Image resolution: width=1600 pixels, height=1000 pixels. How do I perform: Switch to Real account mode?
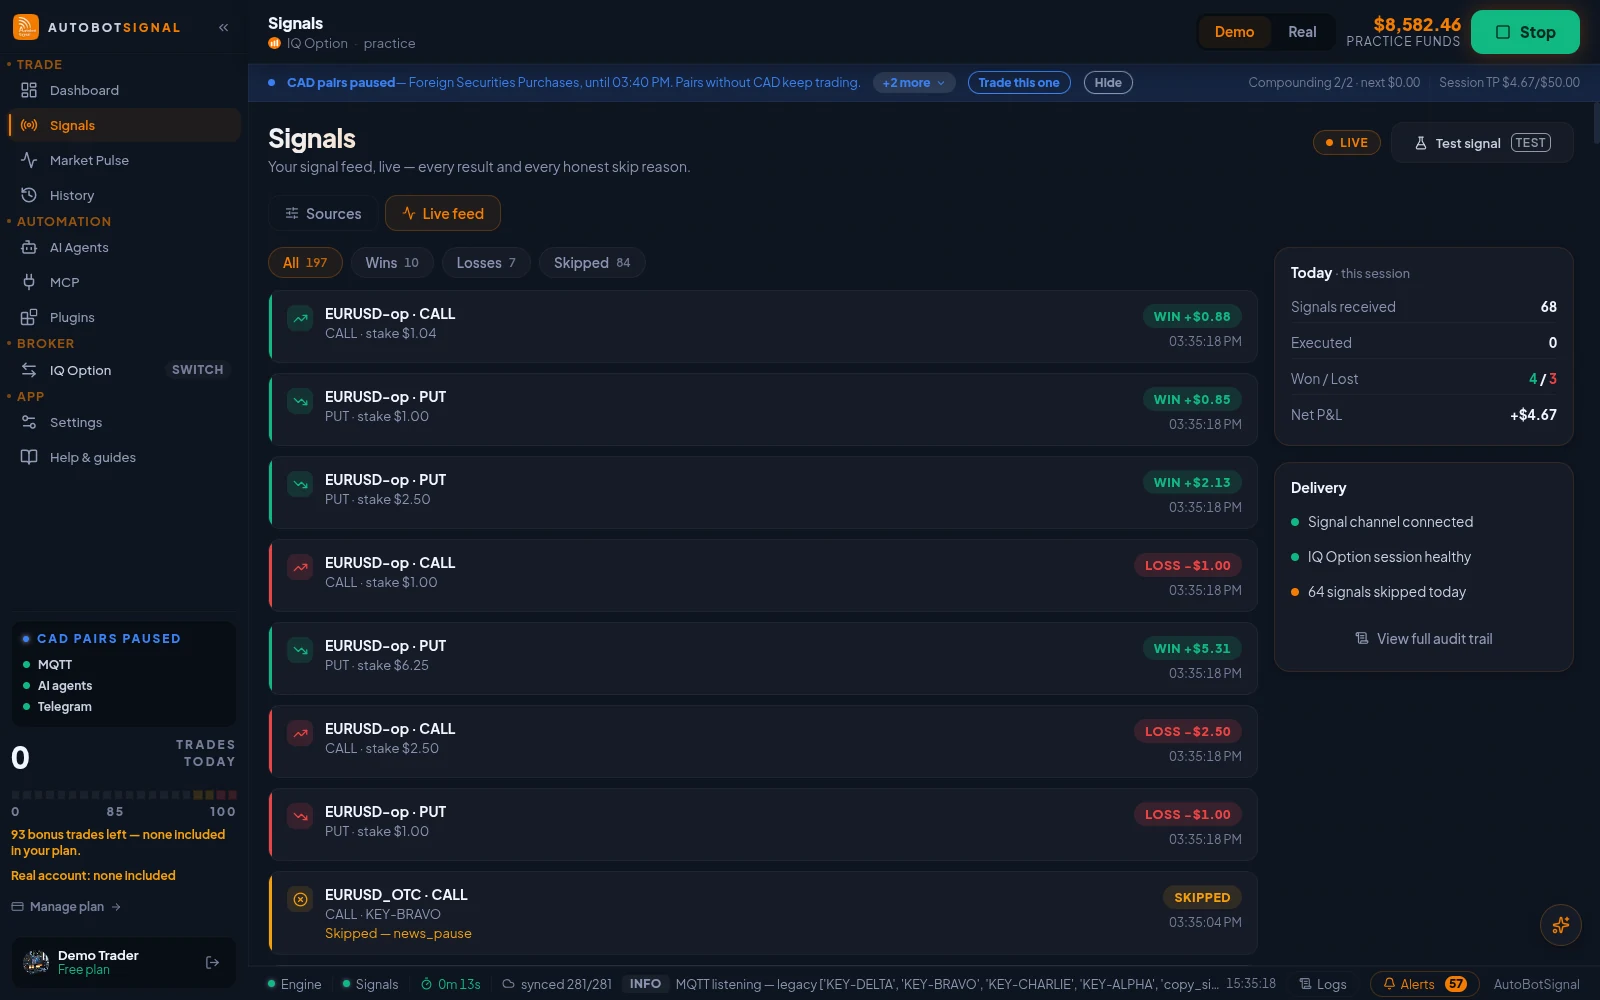pyautogui.click(x=1302, y=32)
